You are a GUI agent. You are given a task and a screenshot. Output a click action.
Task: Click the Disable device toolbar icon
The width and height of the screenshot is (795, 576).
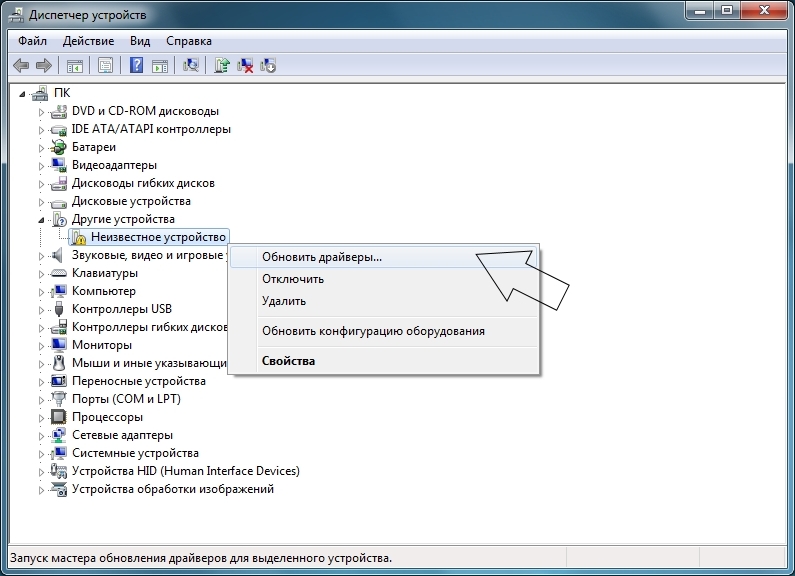(x=268, y=66)
